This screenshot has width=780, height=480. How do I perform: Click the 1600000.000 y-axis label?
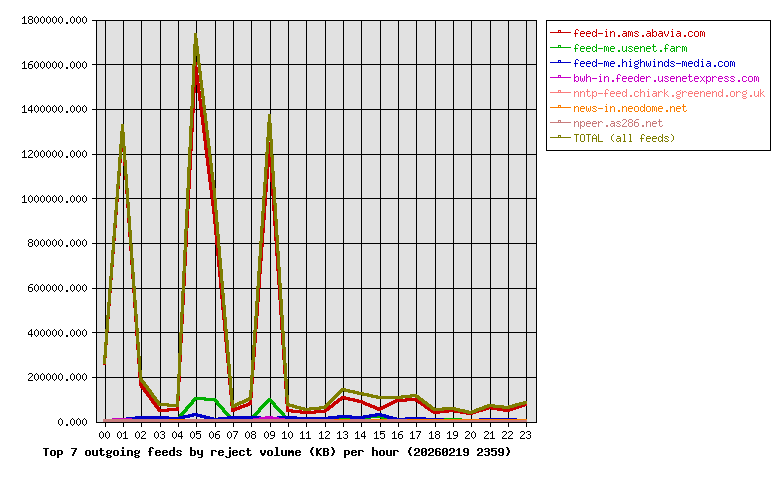[54, 65]
